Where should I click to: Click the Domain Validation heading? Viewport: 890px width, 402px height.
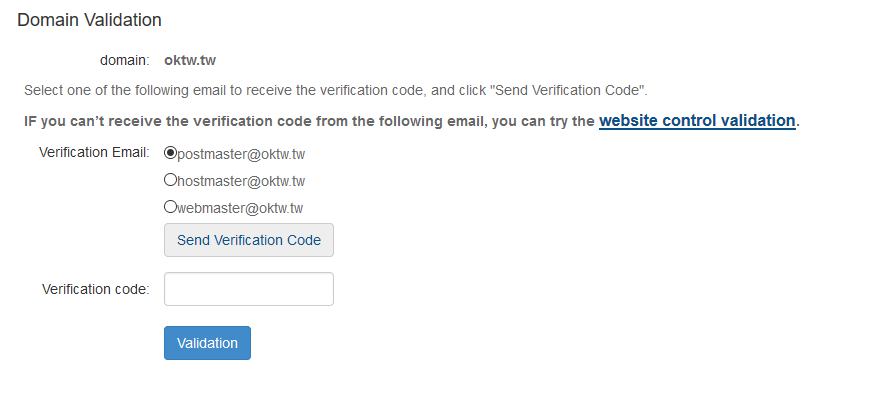pyautogui.click(x=89, y=20)
